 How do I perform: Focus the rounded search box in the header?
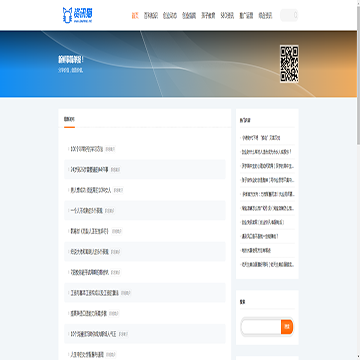click(289, 15)
